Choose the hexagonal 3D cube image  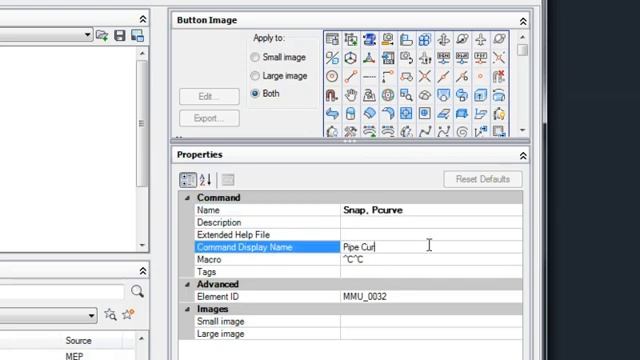[x=351, y=58]
